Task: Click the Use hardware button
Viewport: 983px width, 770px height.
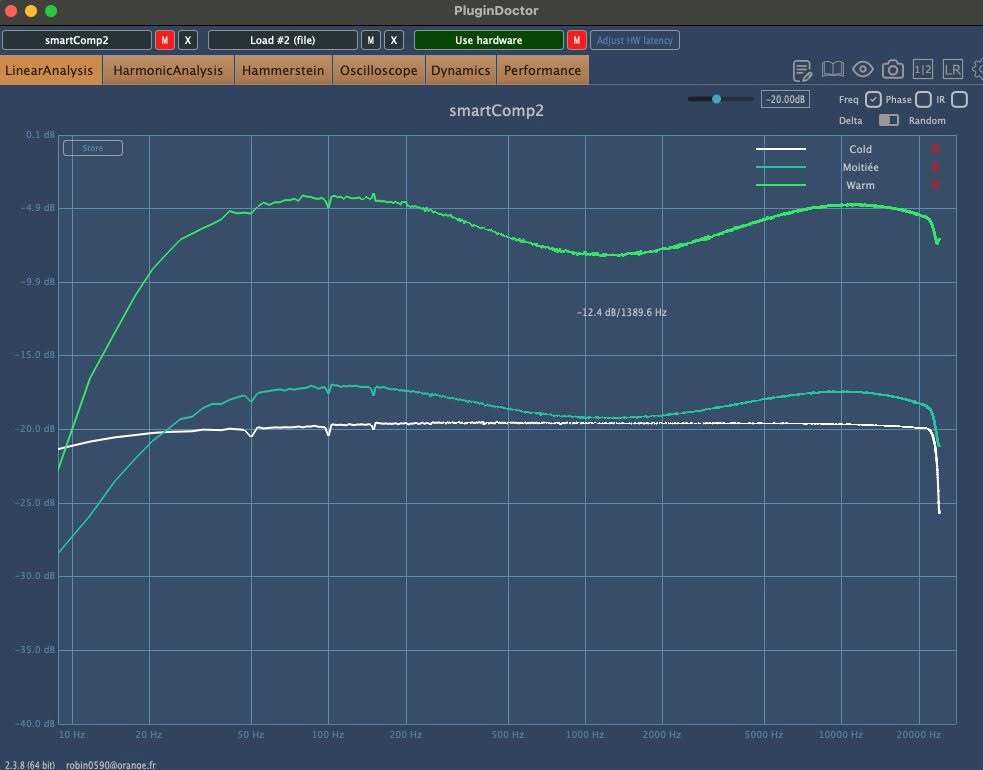Action: pos(488,40)
